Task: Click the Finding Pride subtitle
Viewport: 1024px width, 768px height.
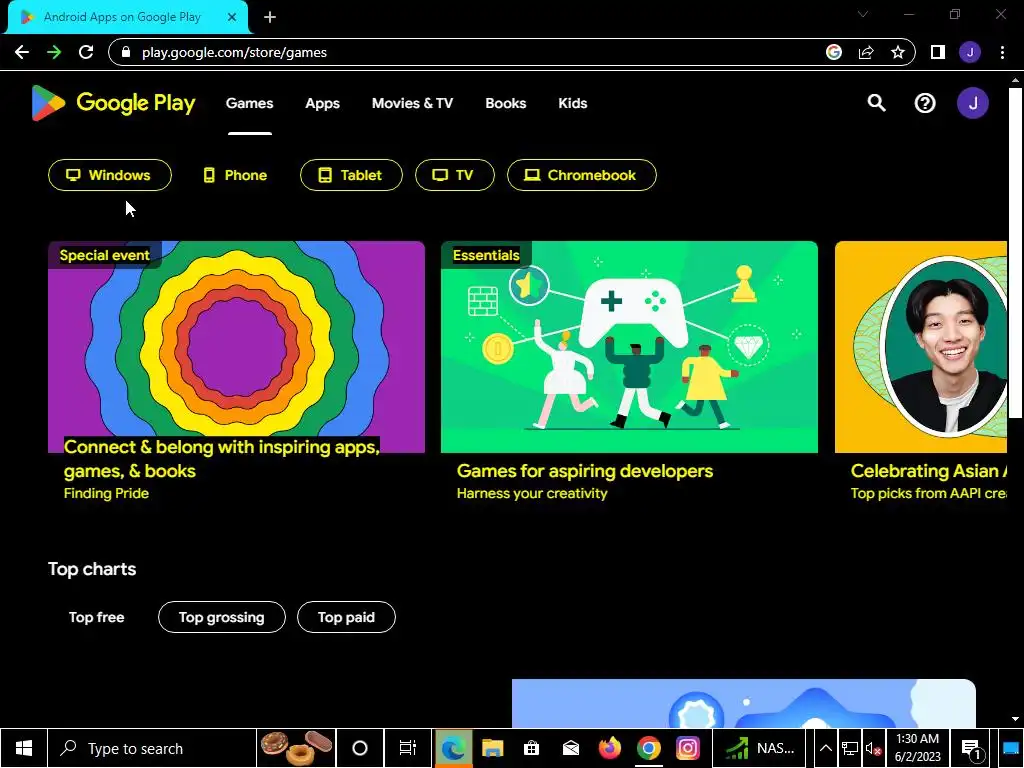Action: [x=106, y=494]
